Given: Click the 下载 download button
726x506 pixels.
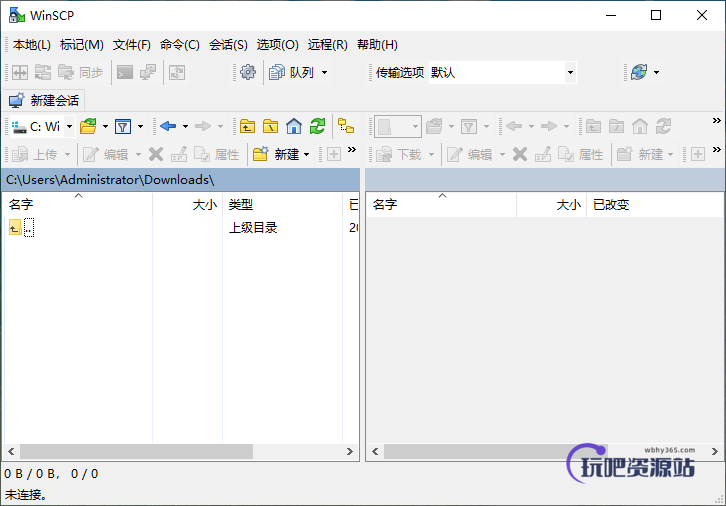Looking at the screenshot, I should tap(400, 154).
